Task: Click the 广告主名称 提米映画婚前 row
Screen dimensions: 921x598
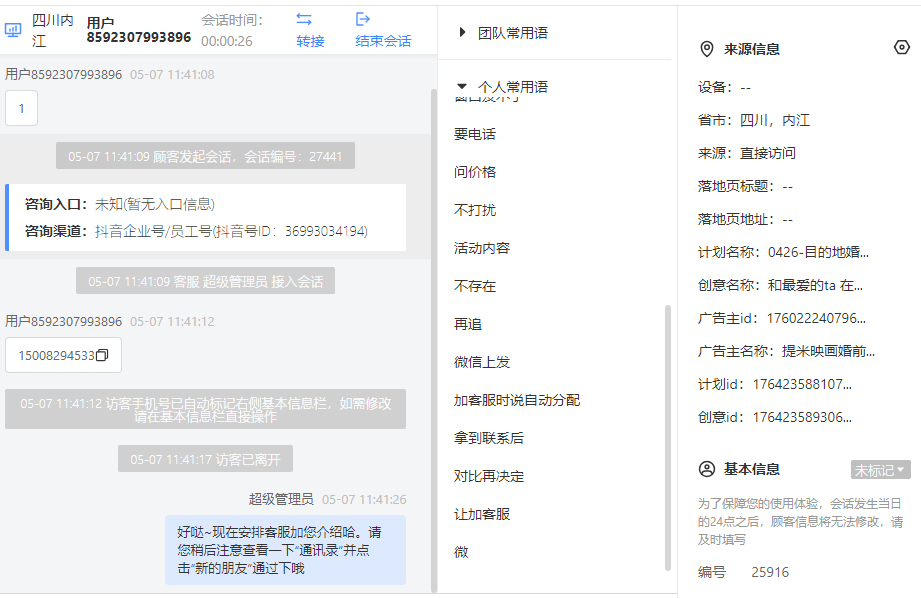Action: coord(786,351)
